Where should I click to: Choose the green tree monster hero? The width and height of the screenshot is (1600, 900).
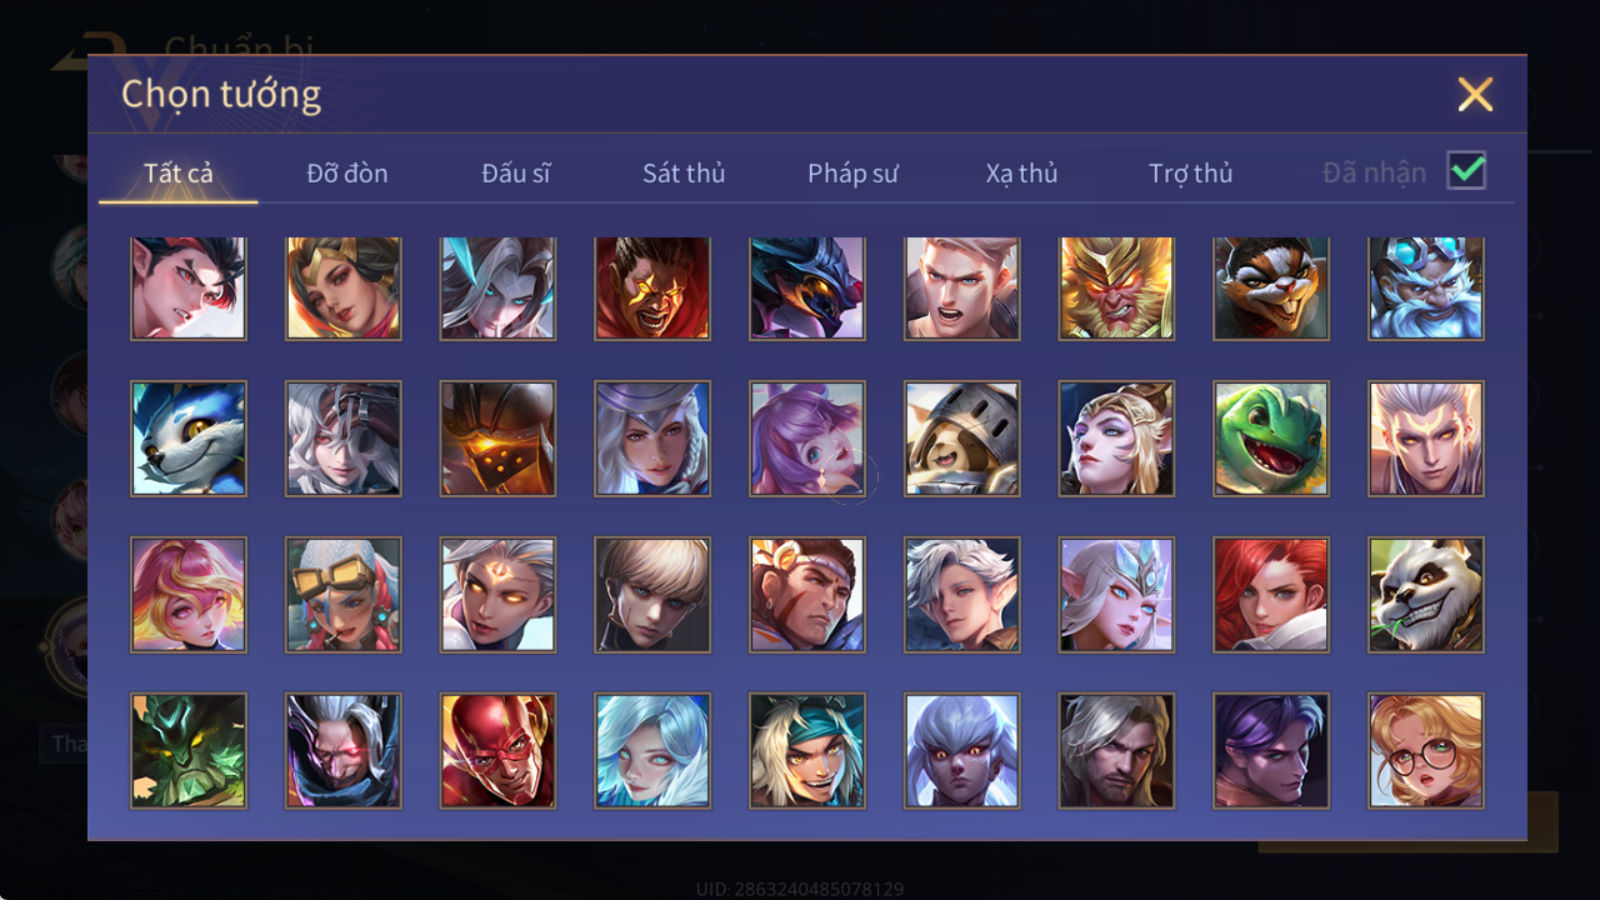(188, 751)
